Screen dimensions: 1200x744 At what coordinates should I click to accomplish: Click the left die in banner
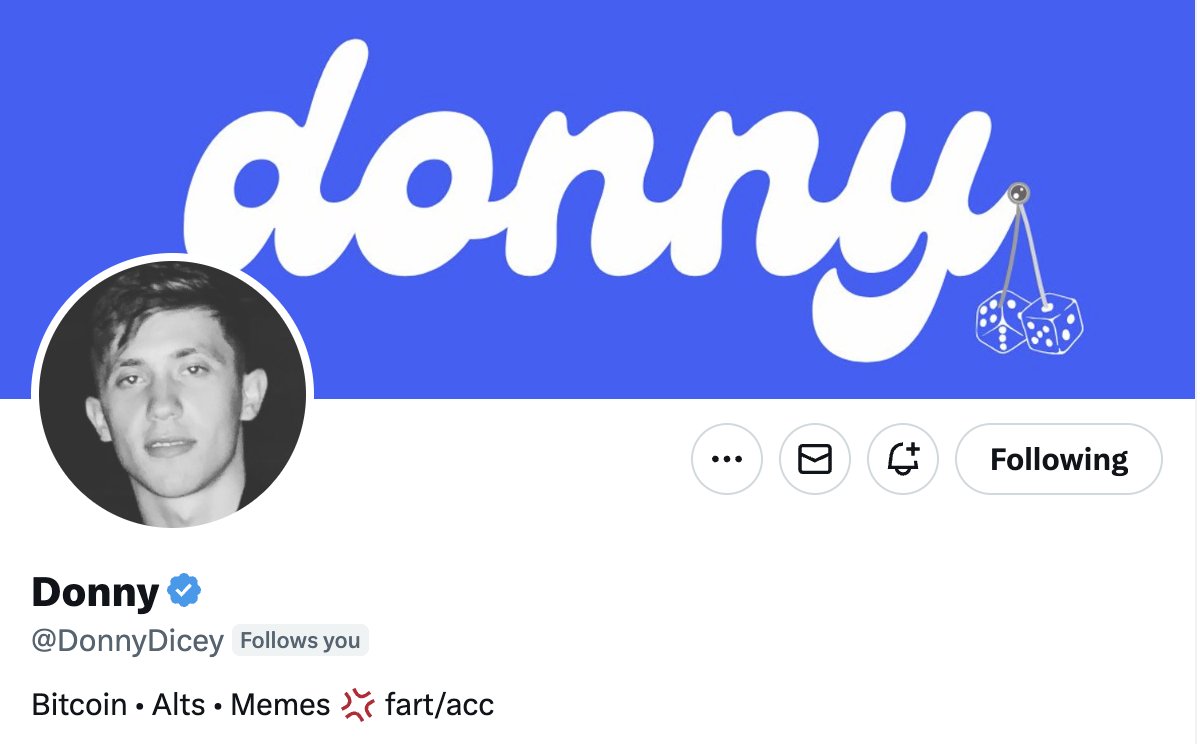pyautogui.click(x=1000, y=321)
